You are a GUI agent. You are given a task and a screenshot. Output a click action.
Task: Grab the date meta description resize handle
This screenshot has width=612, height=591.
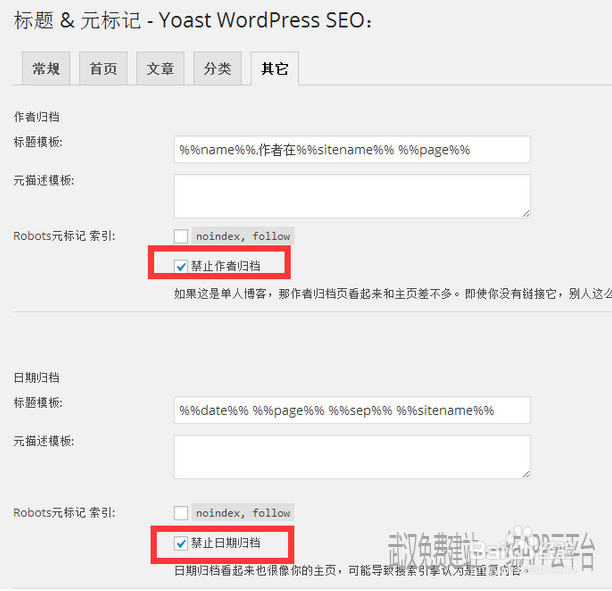click(x=526, y=474)
